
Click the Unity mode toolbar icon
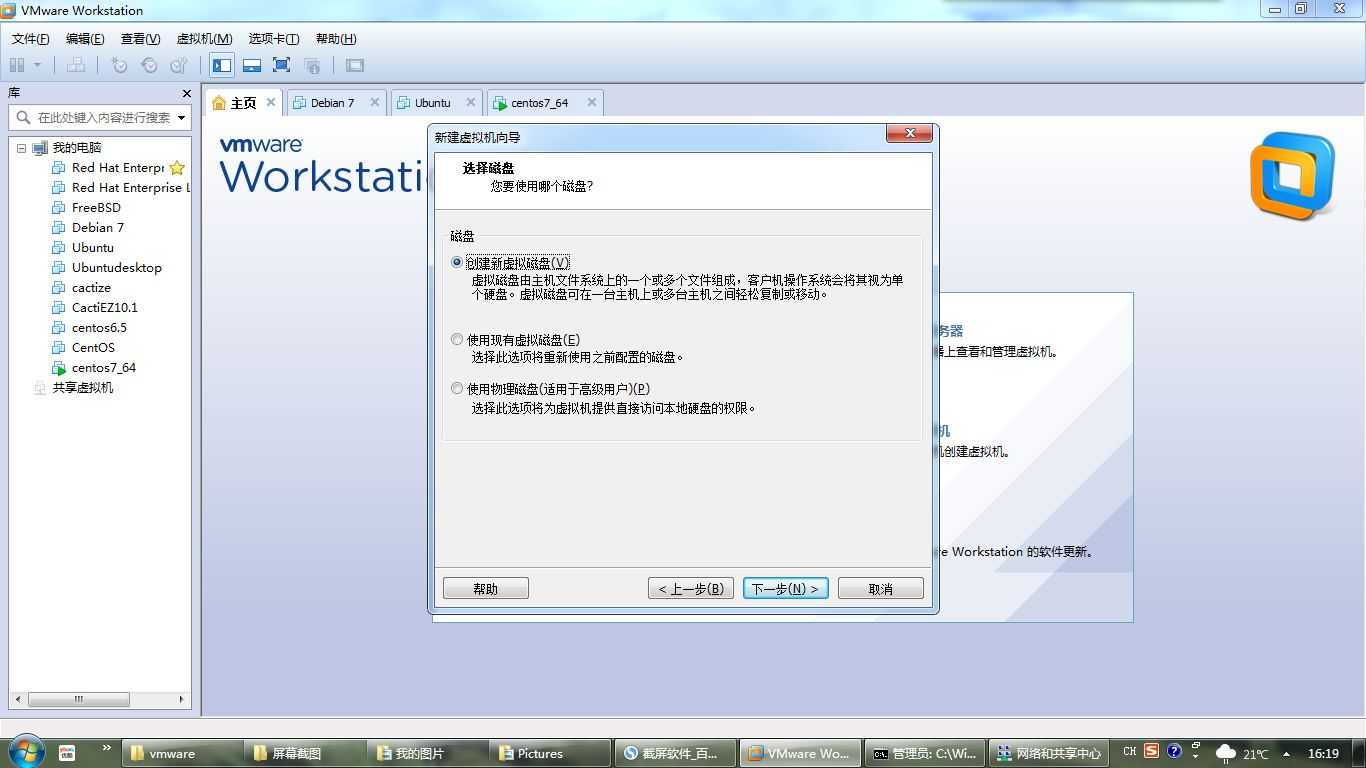(x=312, y=65)
